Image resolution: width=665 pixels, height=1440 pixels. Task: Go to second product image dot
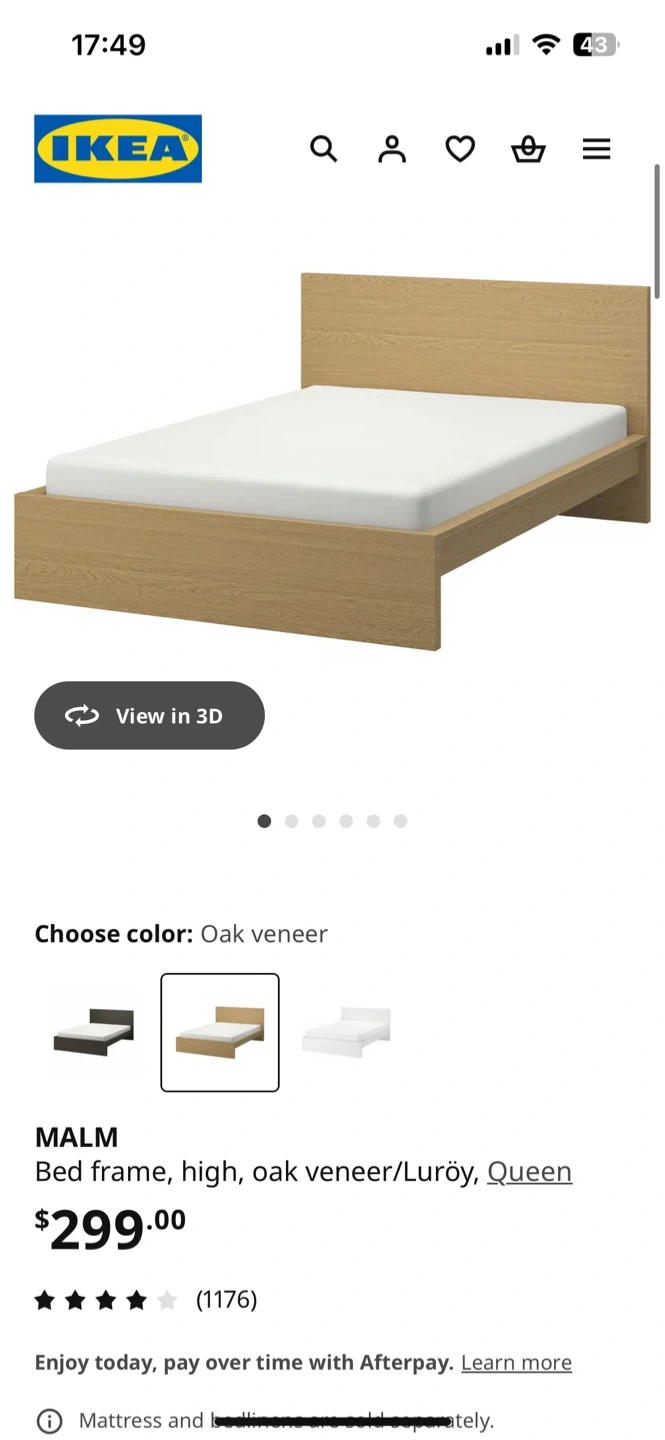coord(291,821)
